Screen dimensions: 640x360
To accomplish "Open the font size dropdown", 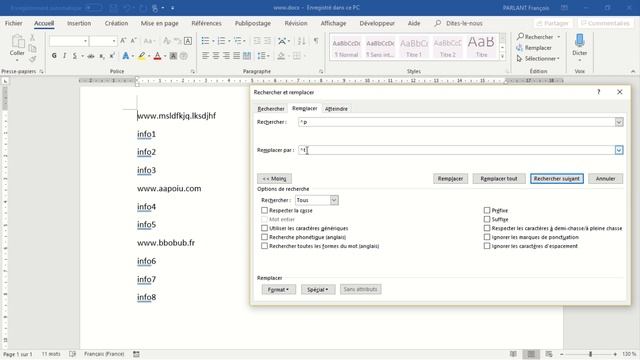I will point(113,41).
